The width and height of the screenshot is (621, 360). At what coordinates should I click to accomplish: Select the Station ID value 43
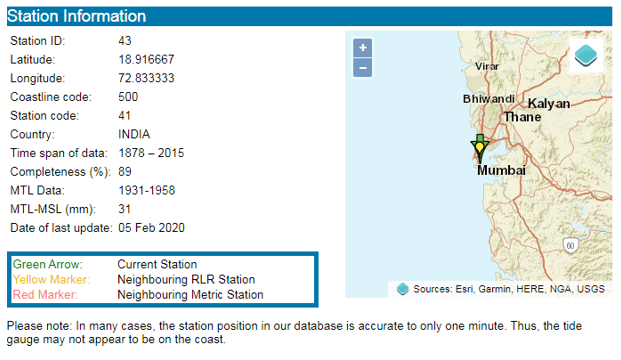125,41
